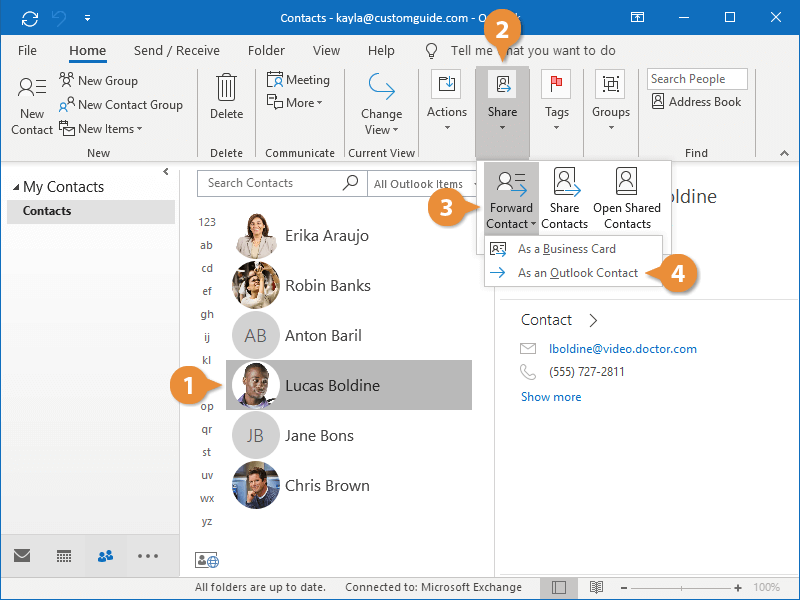
Task: Click the Show more link
Action: click(x=551, y=397)
